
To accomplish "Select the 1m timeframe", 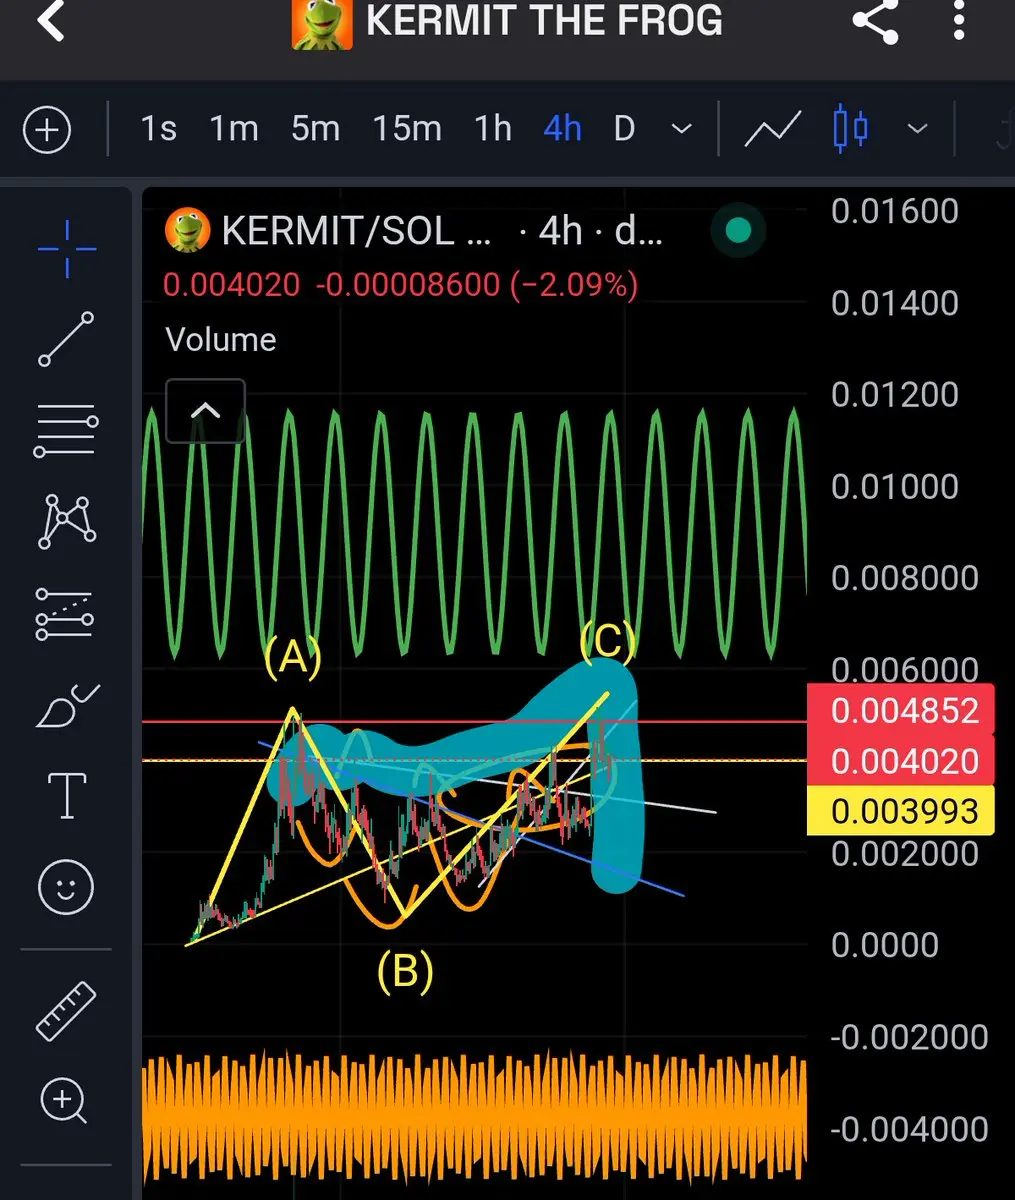I will click(234, 129).
